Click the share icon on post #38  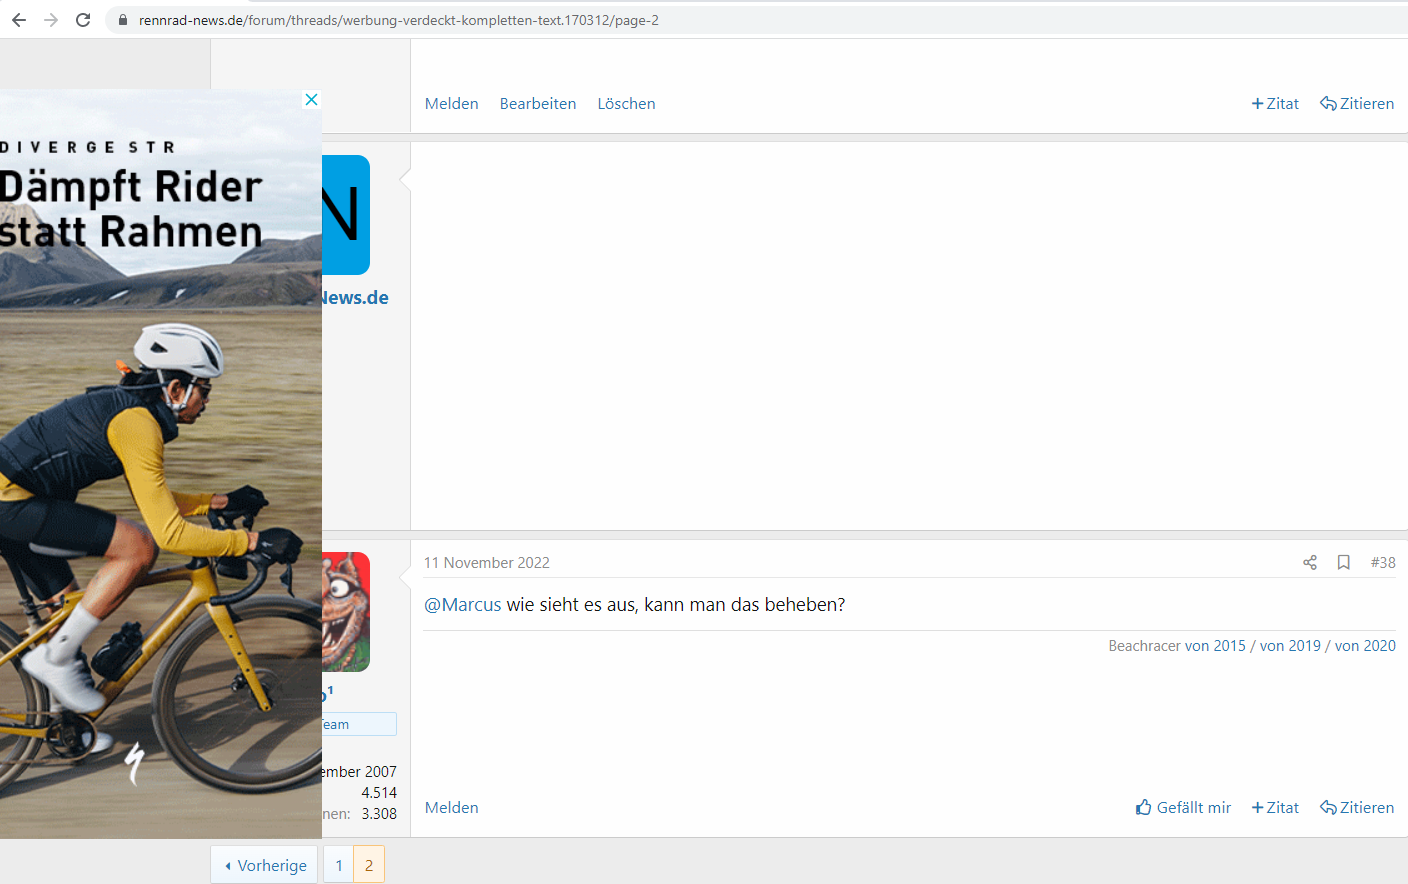point(1310,563)
